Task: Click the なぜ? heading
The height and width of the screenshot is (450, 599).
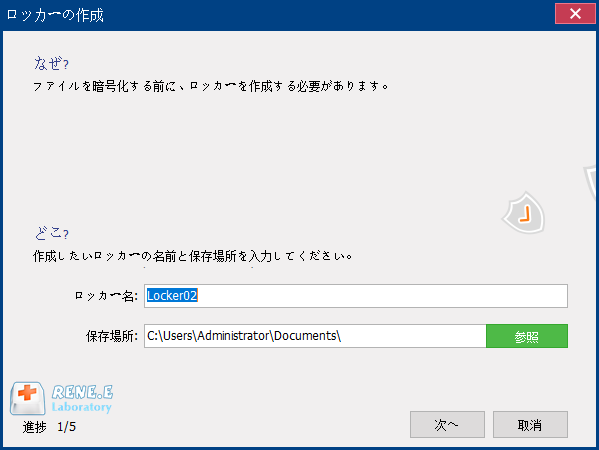Action: tap(52, 63)
